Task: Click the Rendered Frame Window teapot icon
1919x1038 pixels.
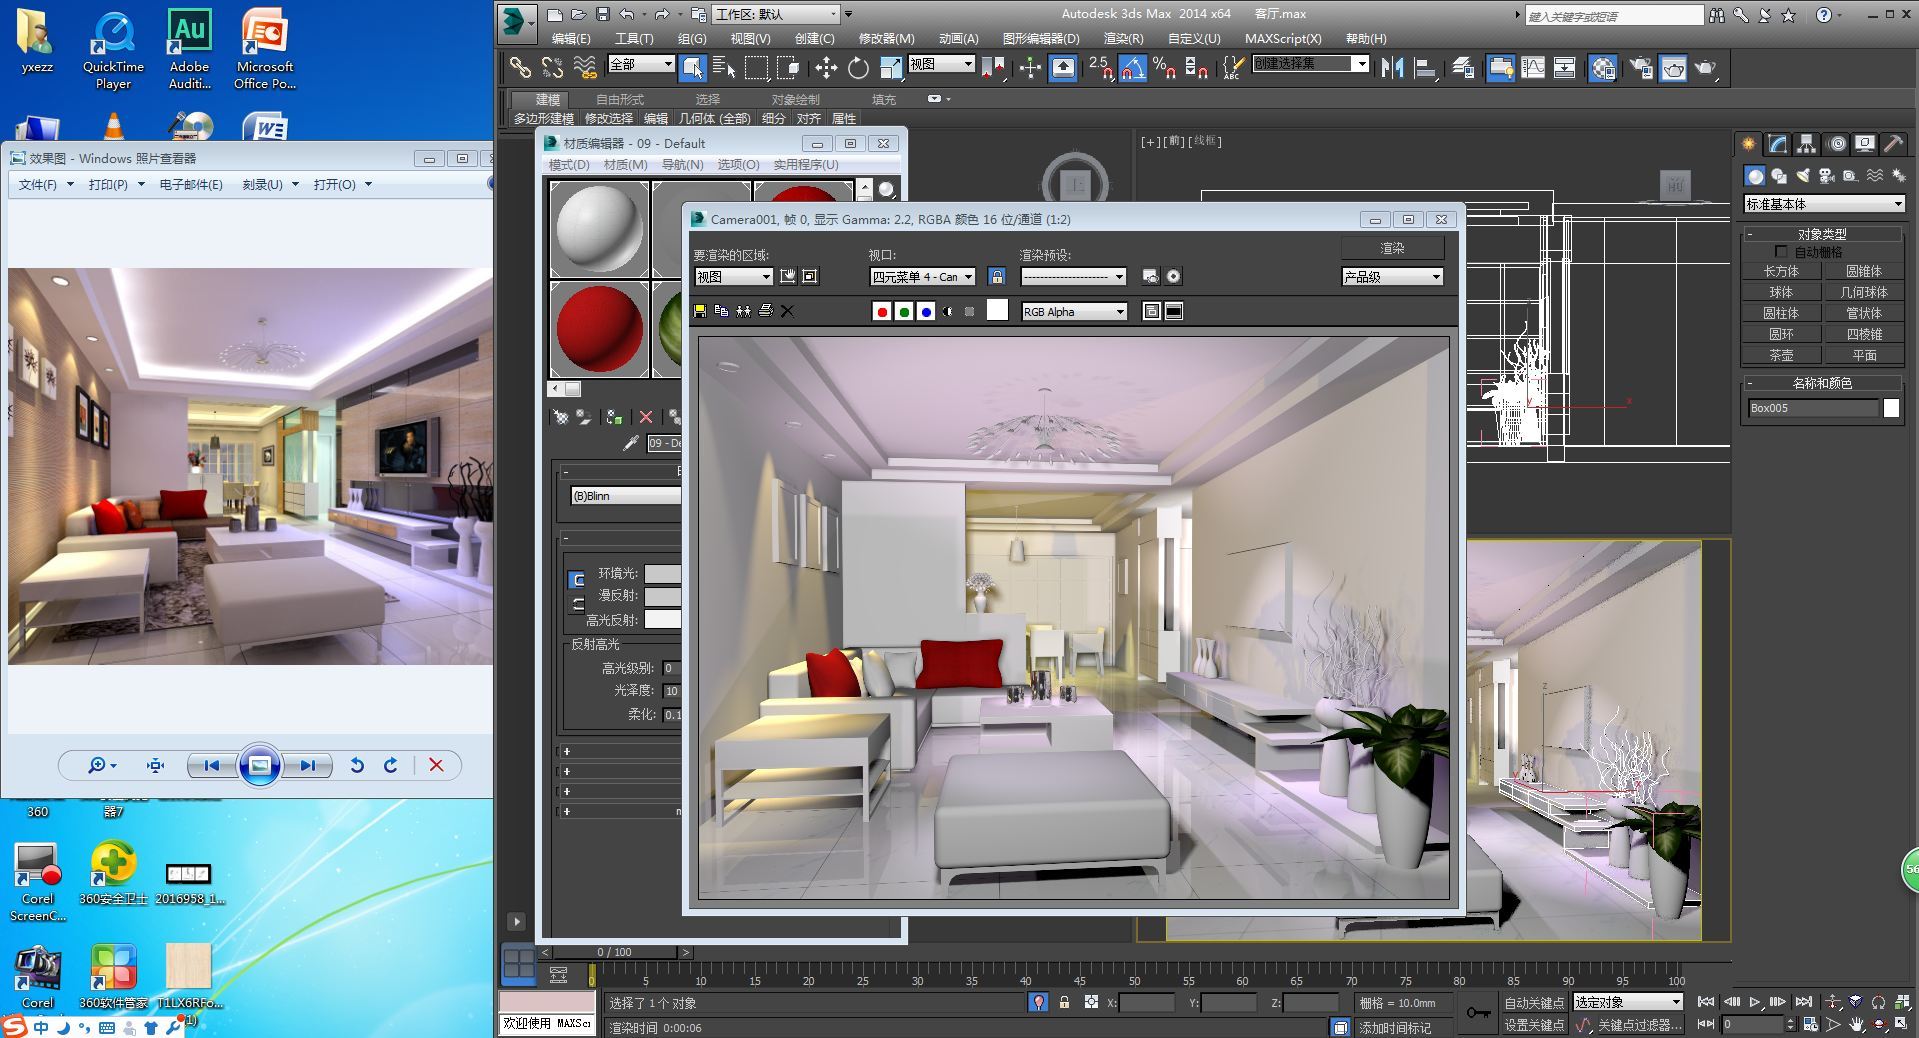Action: tap(1673, 68)
